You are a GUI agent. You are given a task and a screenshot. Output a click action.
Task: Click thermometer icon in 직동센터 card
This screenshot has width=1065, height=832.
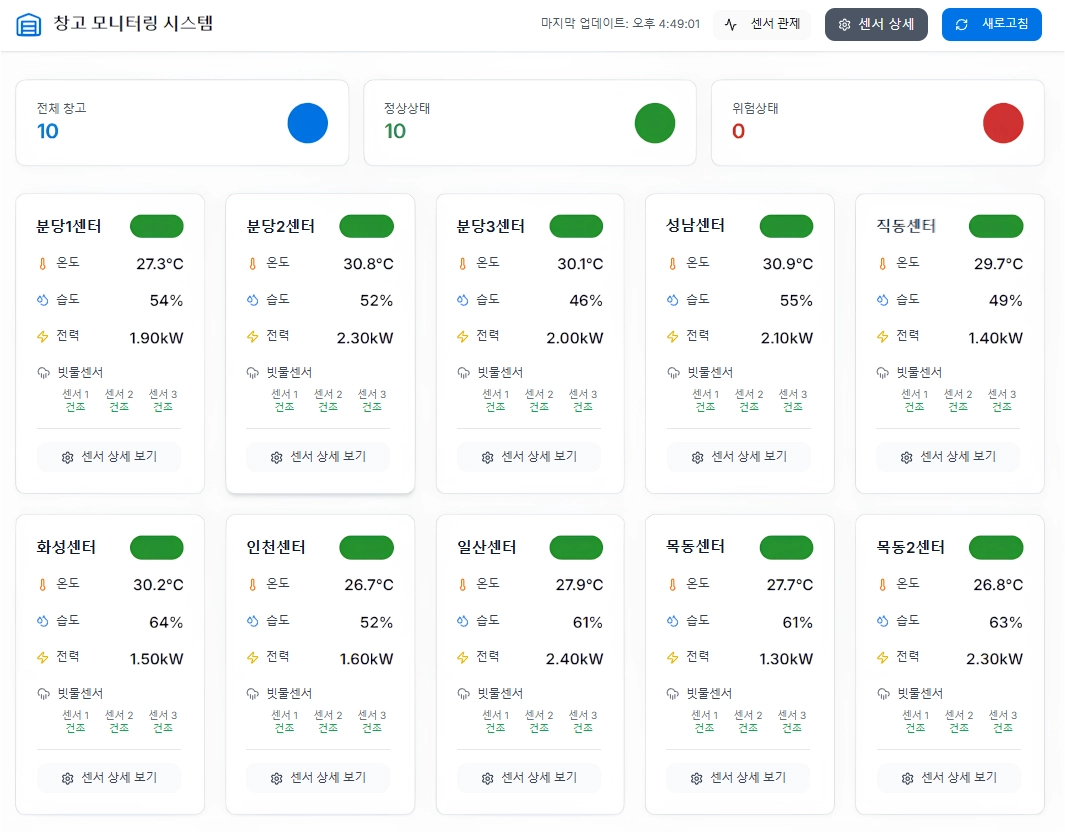(x=883, y=264)
